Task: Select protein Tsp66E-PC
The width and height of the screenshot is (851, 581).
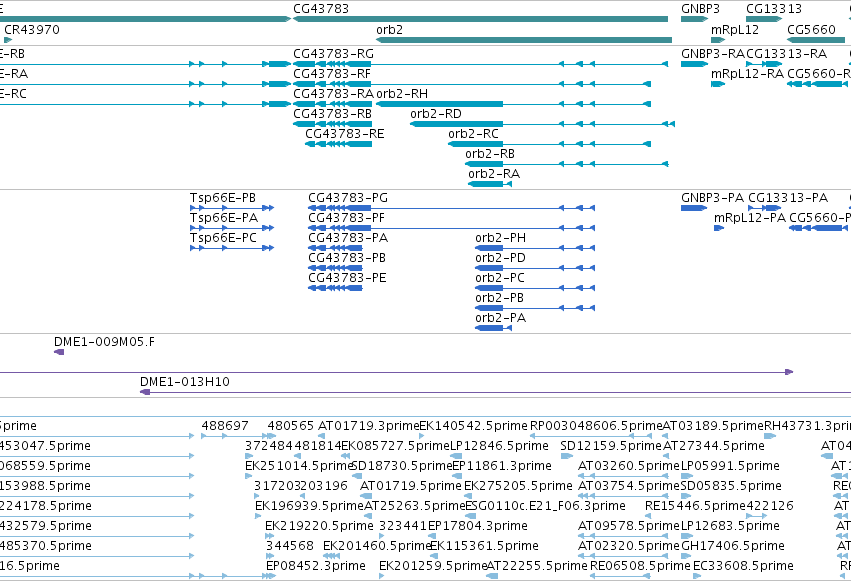Action: click(x=223, y=238)
